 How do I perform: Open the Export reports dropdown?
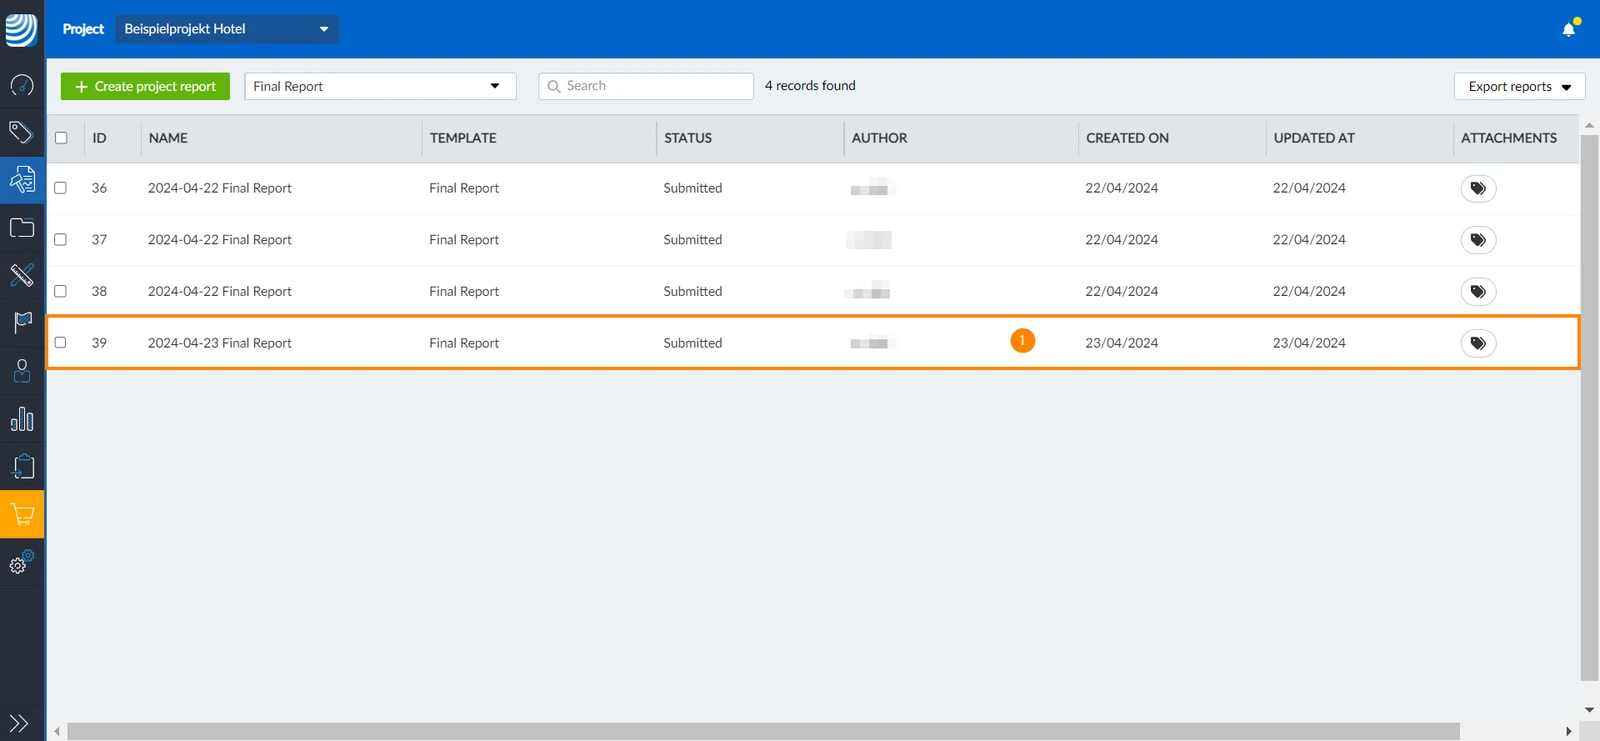[x=1520, y=87]
